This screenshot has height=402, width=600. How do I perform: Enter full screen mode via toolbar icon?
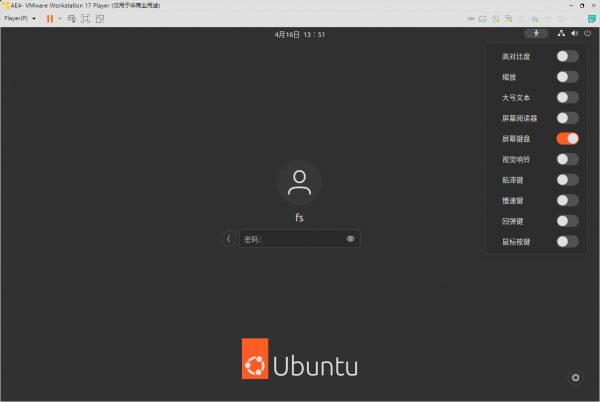click(85, 18)
